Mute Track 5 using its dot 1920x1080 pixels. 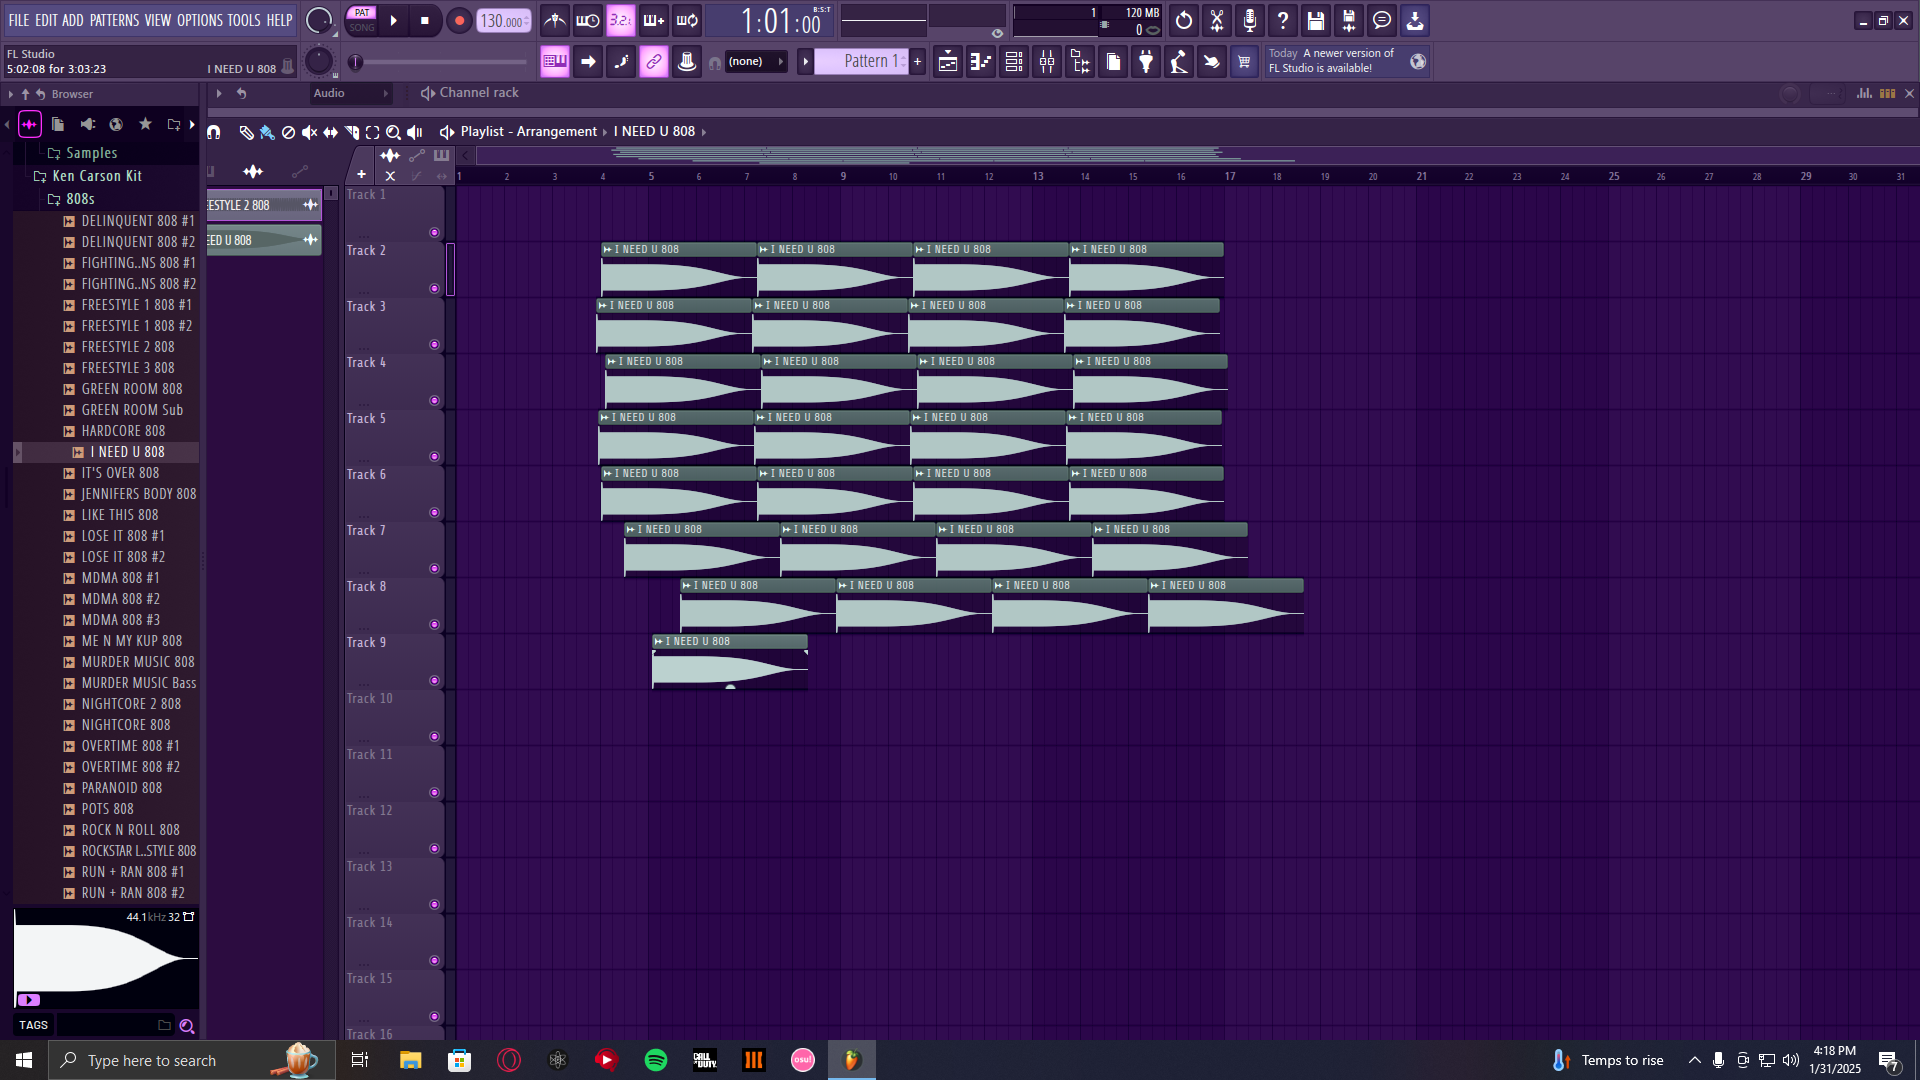coord(434,457)
